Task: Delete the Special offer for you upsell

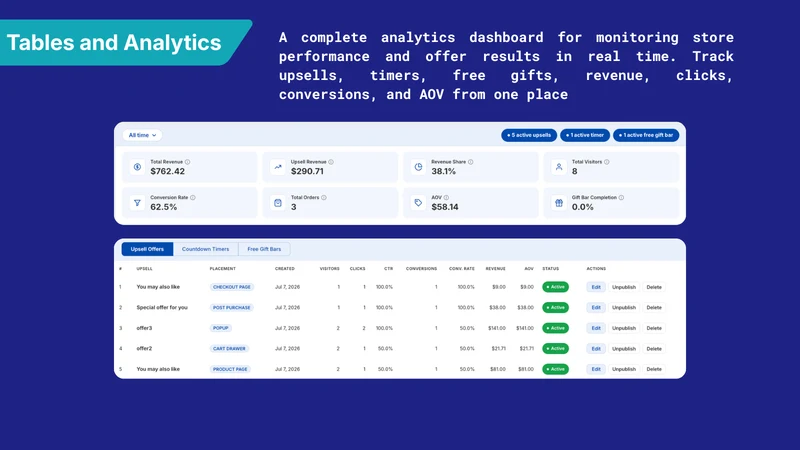Action: tap(654, 308)
